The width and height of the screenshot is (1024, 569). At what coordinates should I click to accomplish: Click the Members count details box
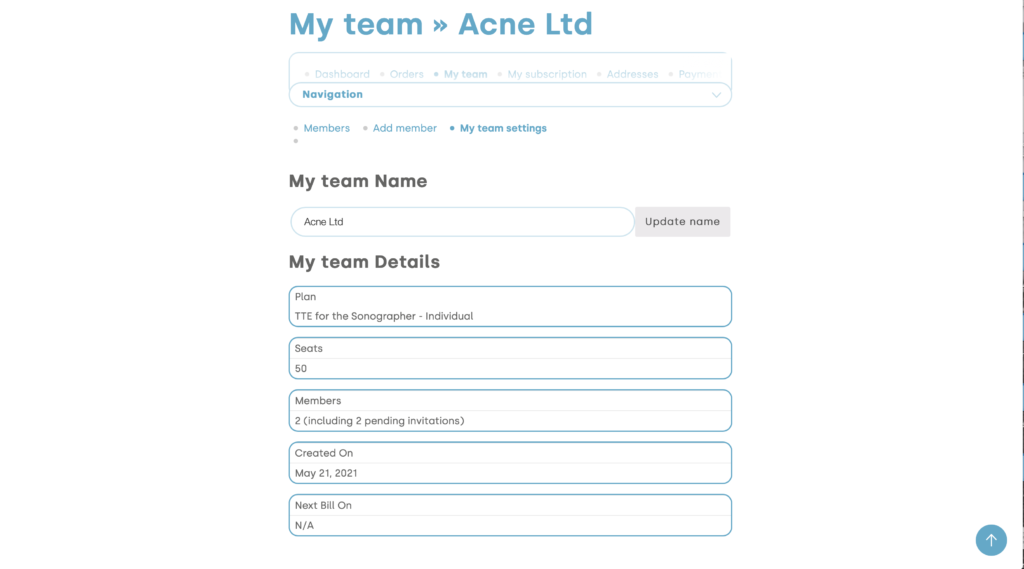[x=510, y=410]
